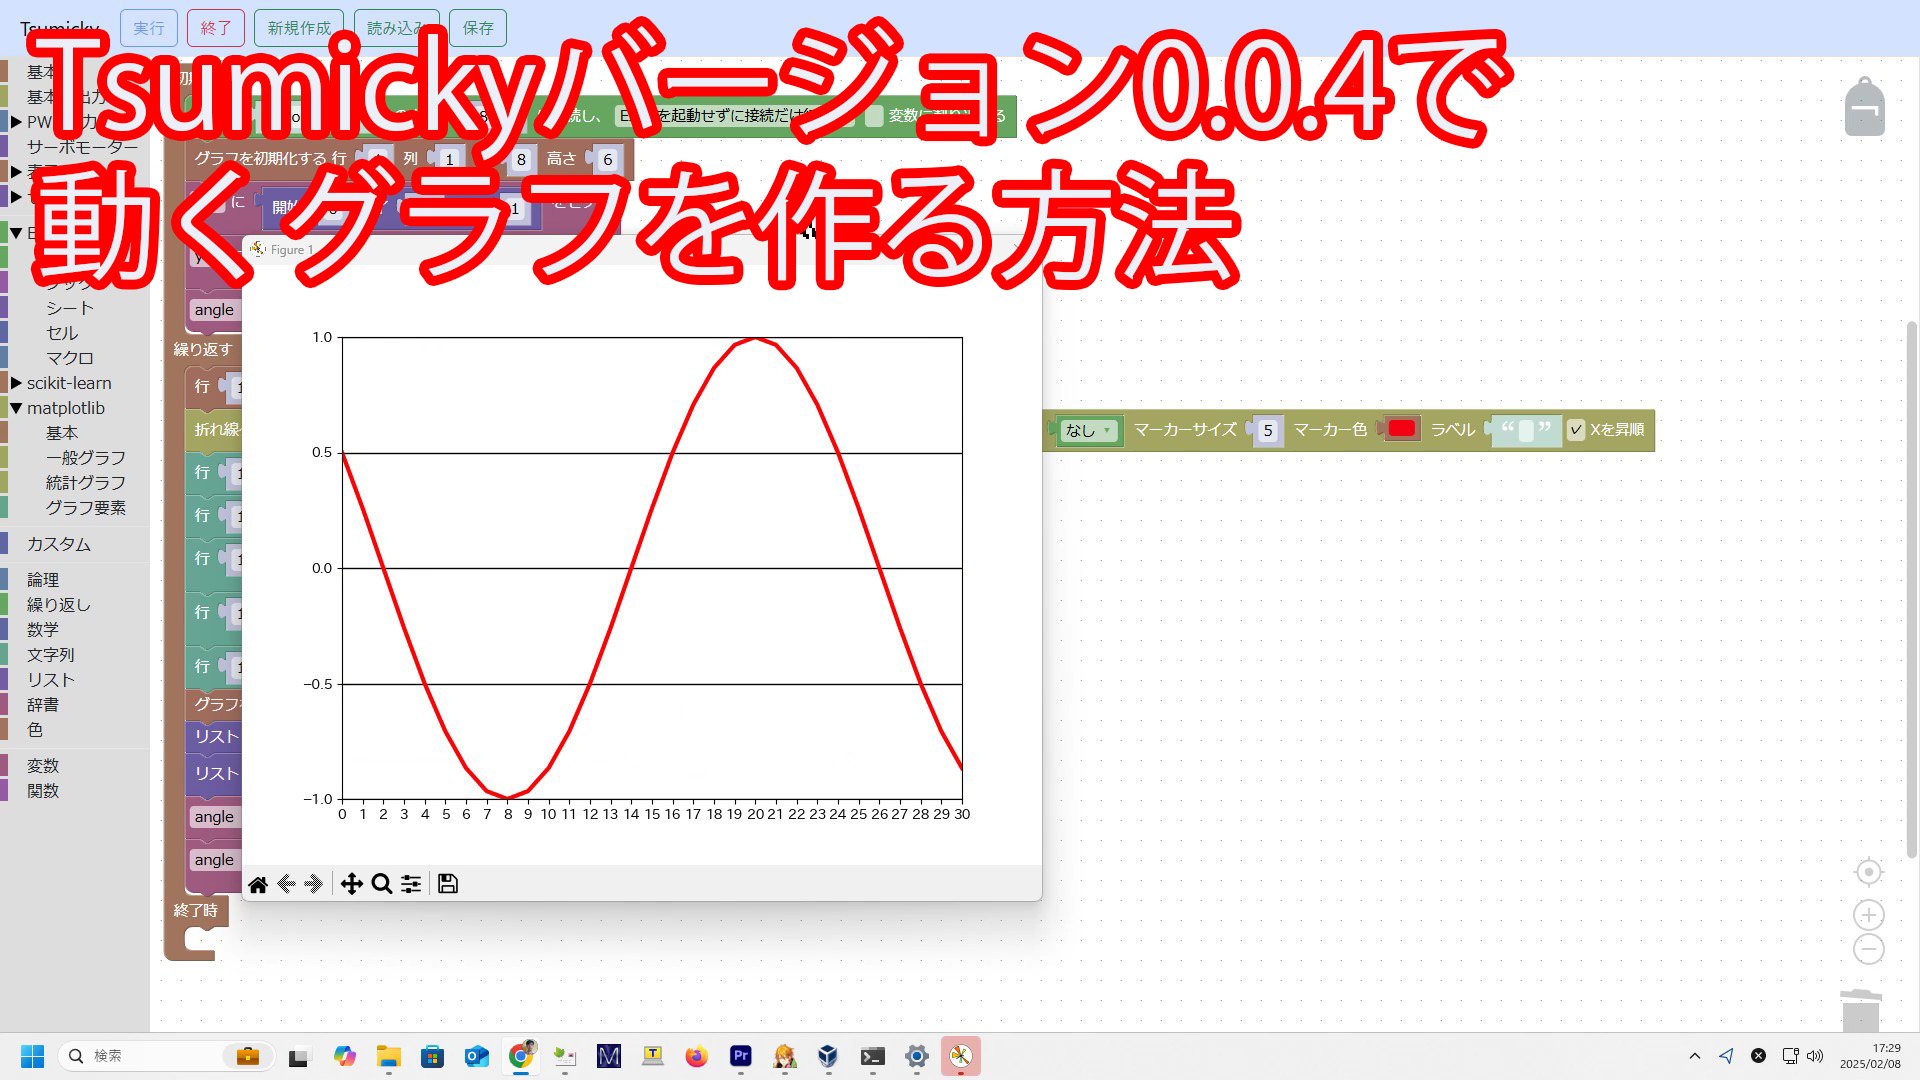
Task: Activate the zoom magnifier in Figure 1
Action: click(x=381, y=884)
